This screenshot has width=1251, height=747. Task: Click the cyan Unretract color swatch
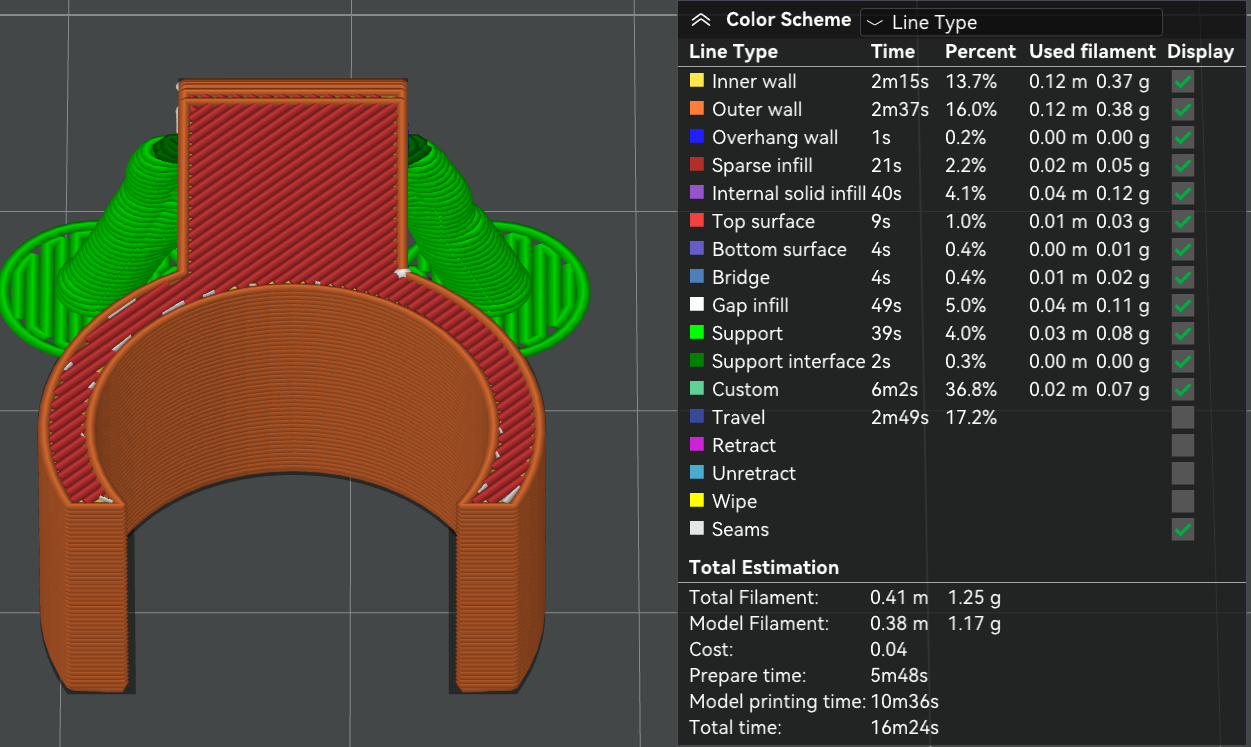[x=697, y=473]
